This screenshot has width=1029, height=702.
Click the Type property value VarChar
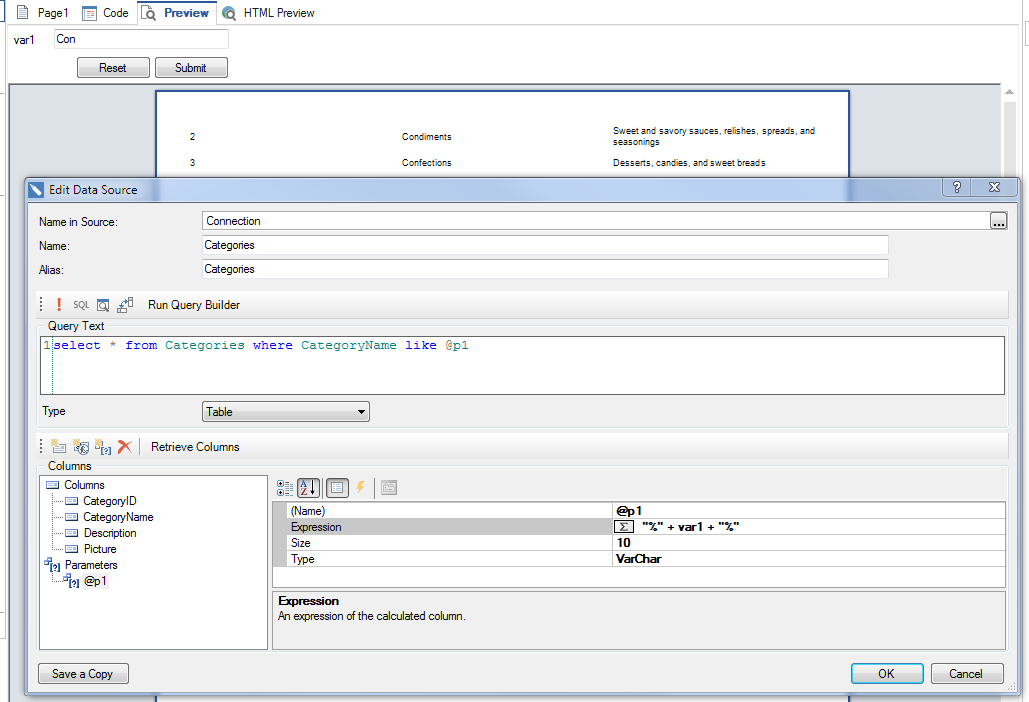tap(639, 559)
